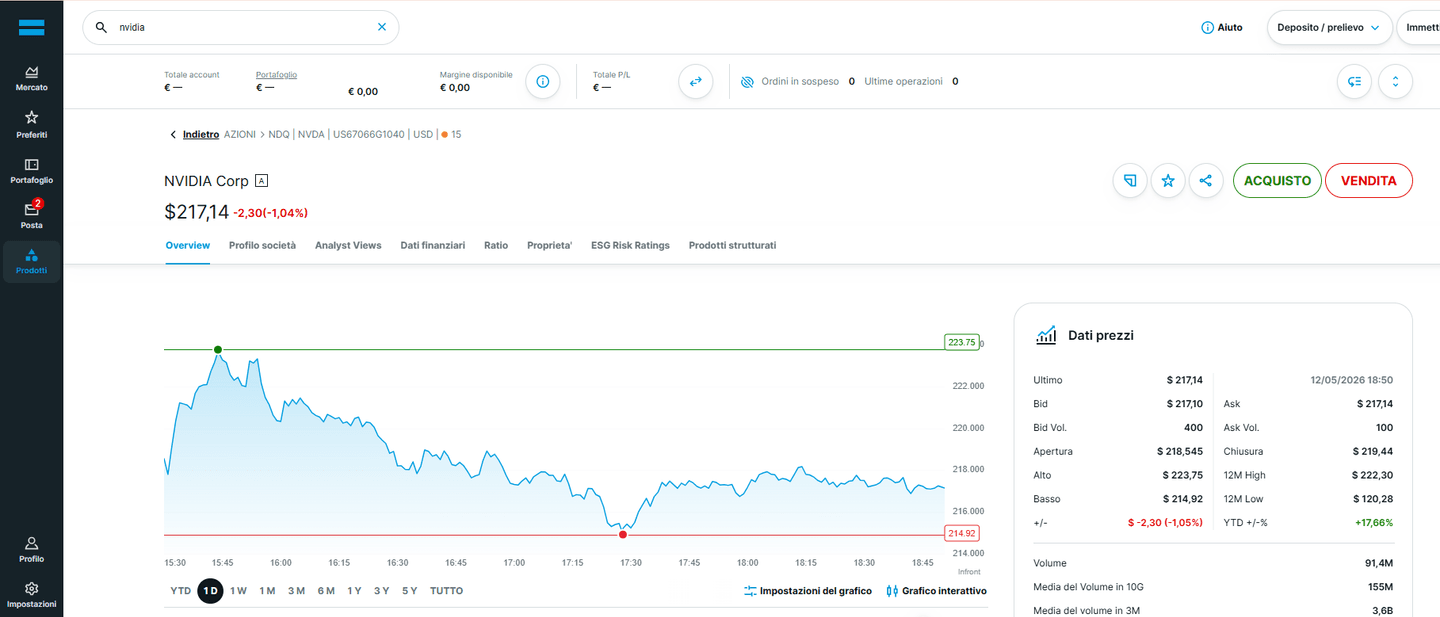
Task: Clear the nvidia search text
Action: point(381,27)
